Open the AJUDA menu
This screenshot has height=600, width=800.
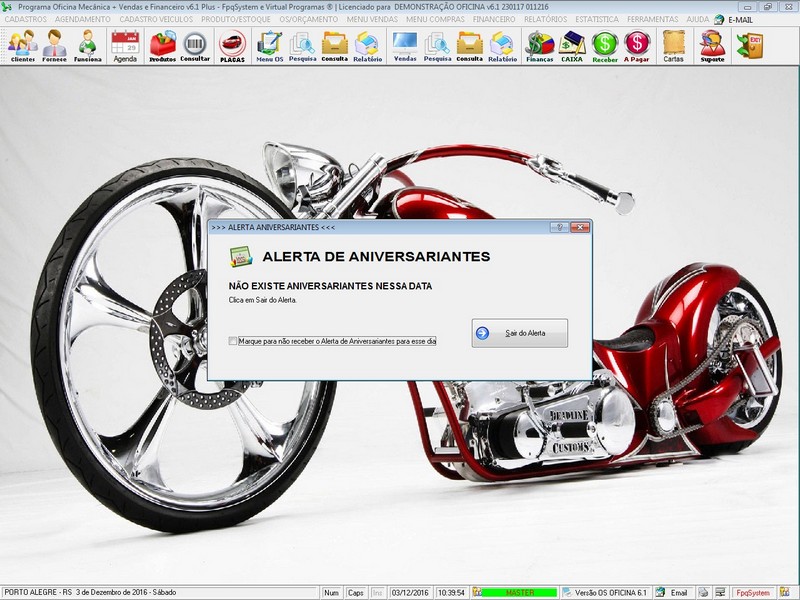pyautogui.click(x=697, y=19)
